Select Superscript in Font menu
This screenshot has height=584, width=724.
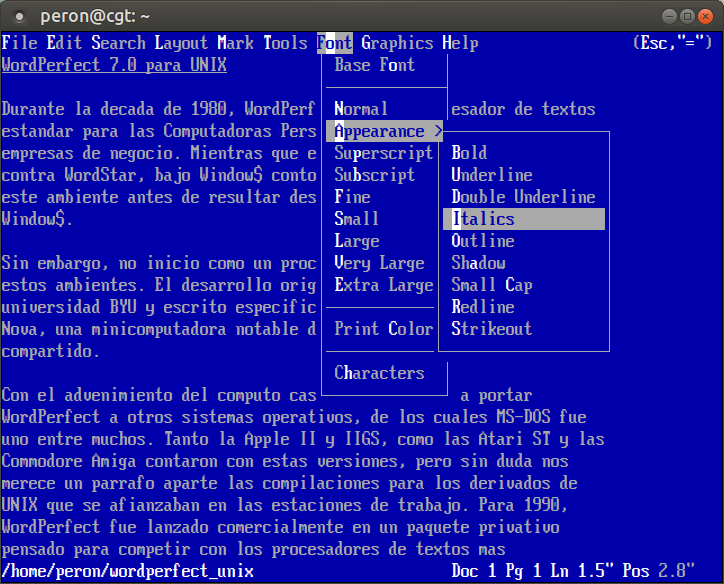(x=383, y=153)
